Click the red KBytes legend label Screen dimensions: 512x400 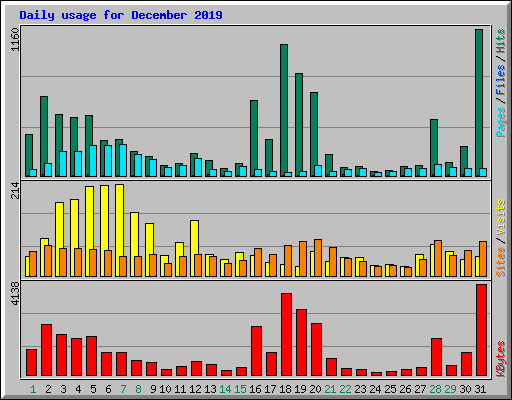501,359
